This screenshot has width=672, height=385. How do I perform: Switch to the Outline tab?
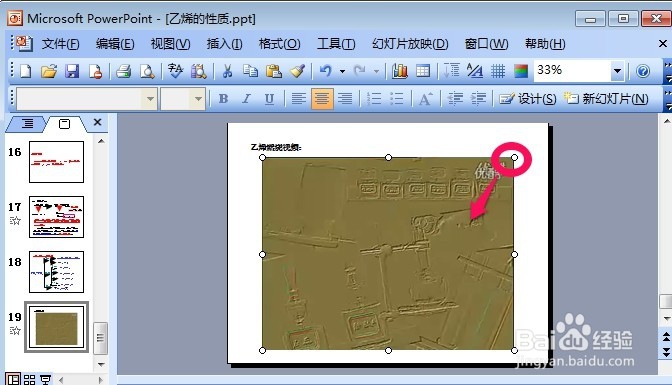pos(27,124)
